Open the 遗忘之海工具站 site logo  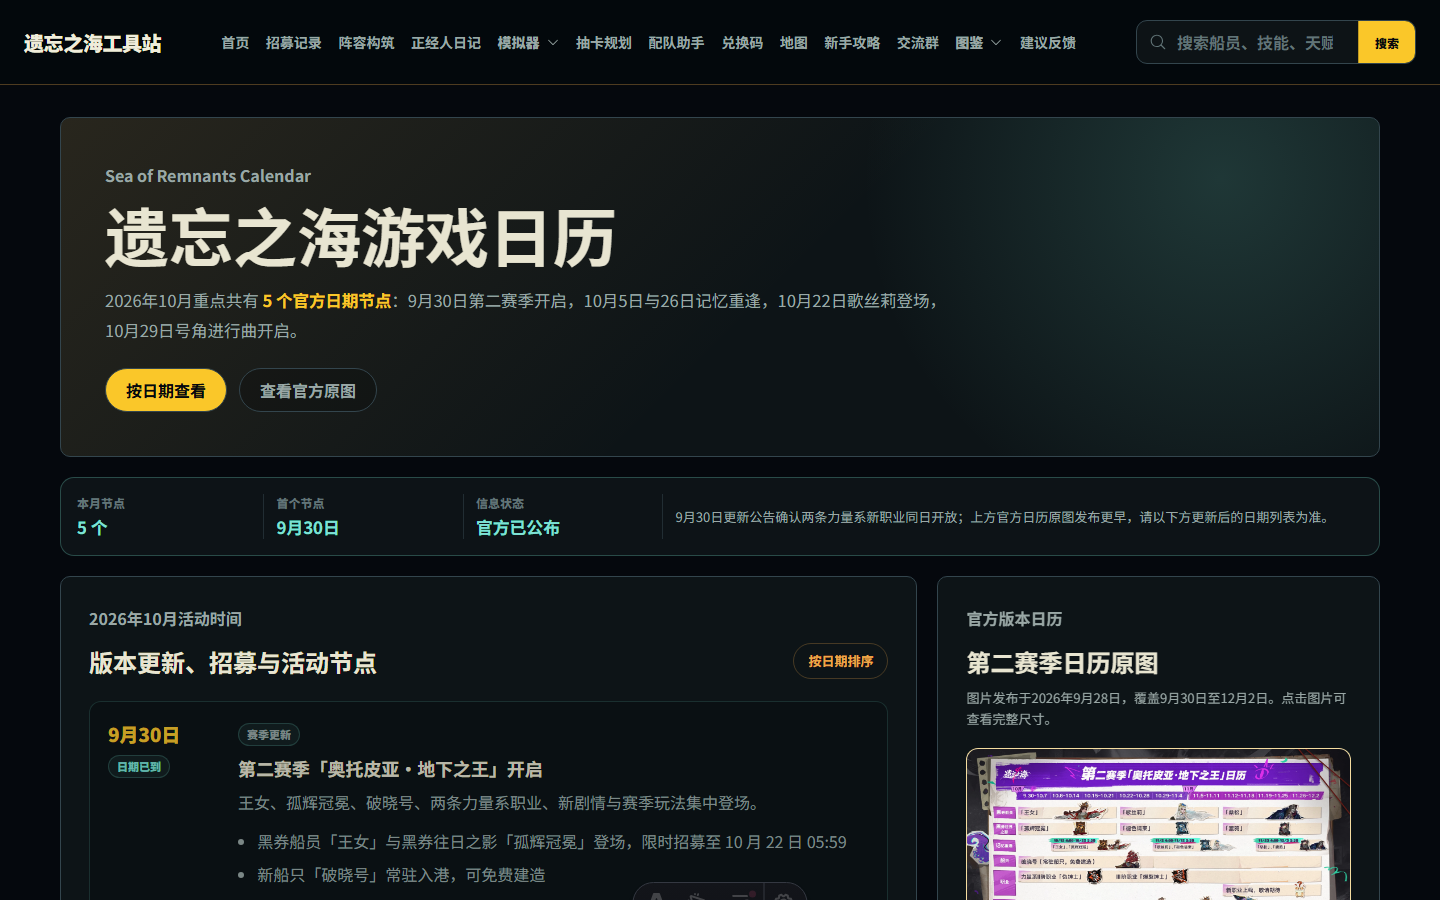pos(93,43)
